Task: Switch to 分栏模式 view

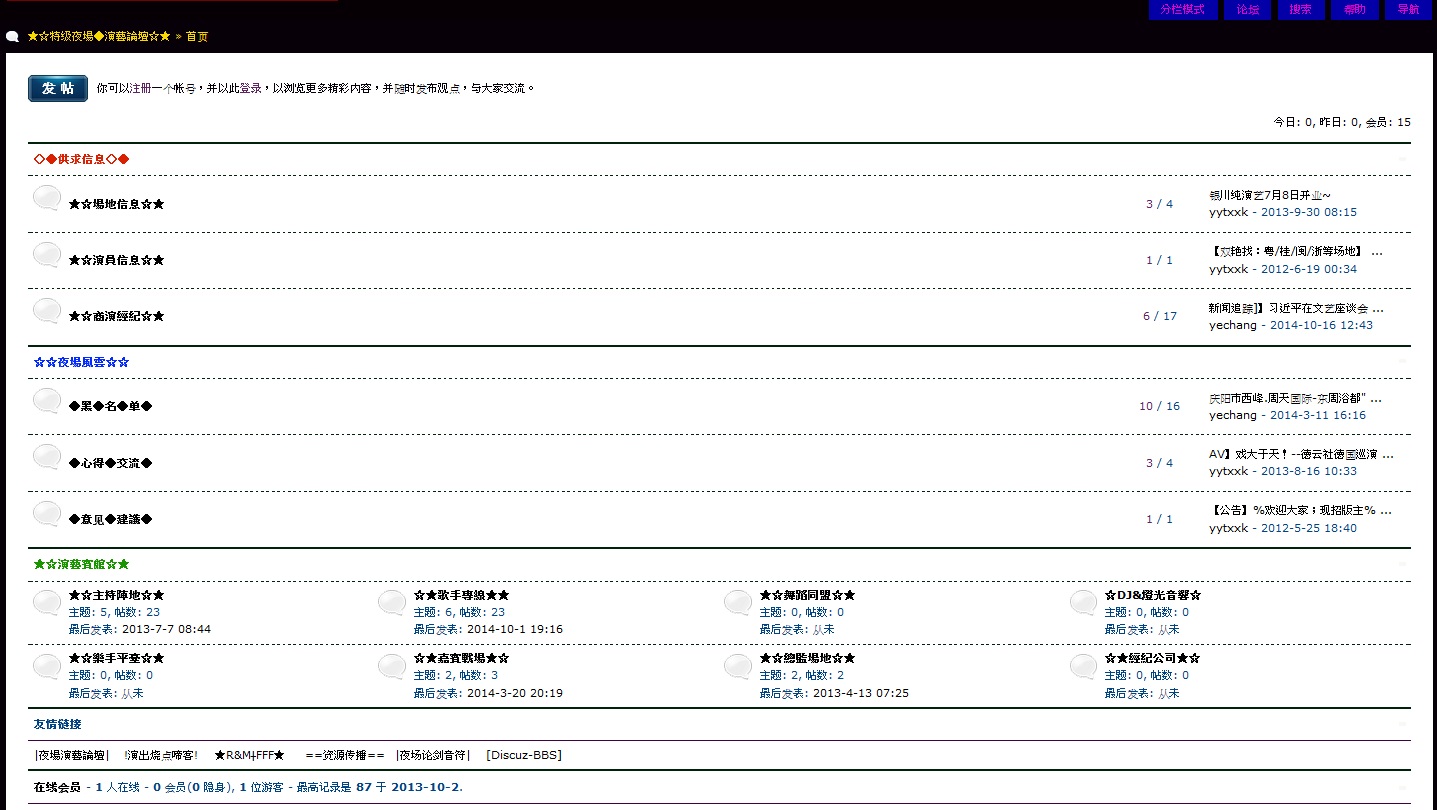Action: click(1182, 10)
